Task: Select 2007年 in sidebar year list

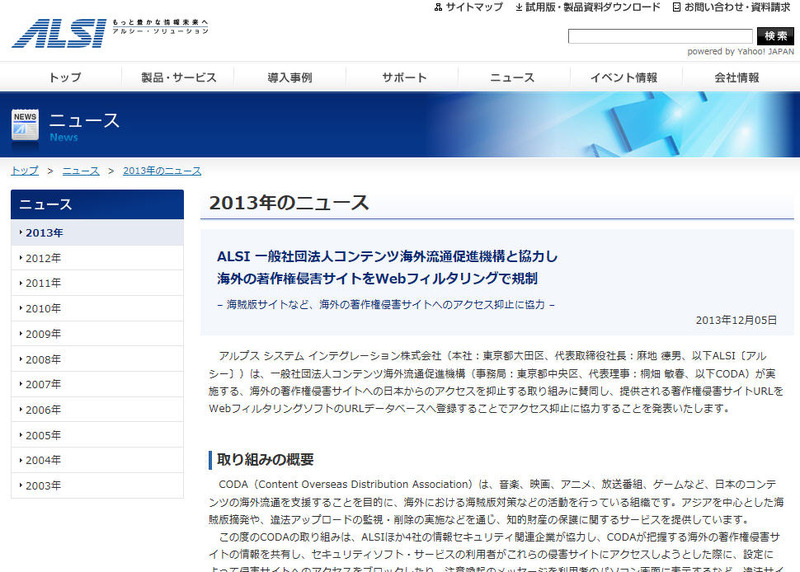Action: point(43,384)
